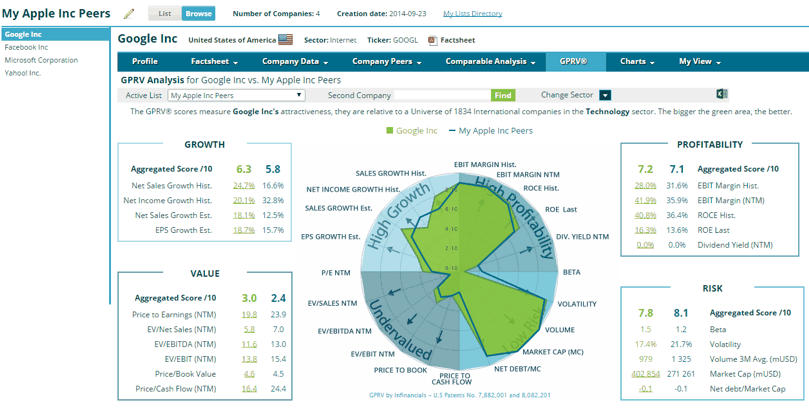Click the Find button

pos(503,95)
